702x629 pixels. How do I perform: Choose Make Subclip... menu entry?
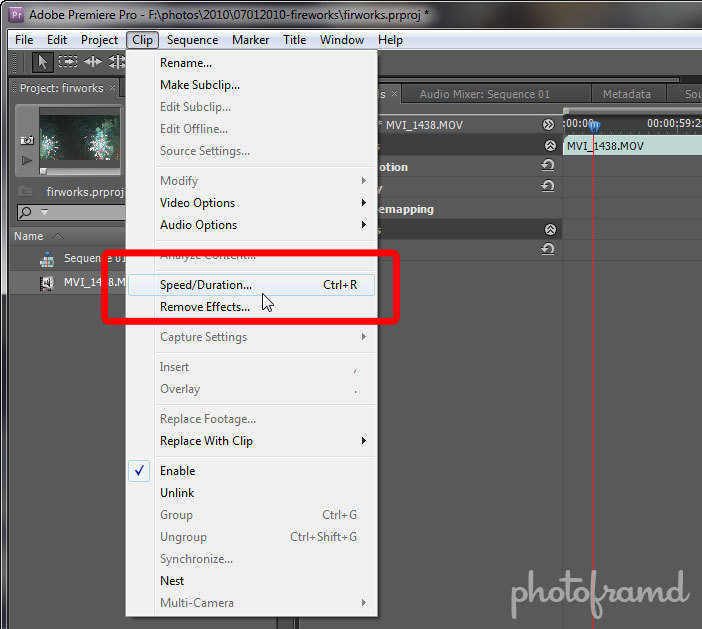pyautogui.click(x=252, y=85)
